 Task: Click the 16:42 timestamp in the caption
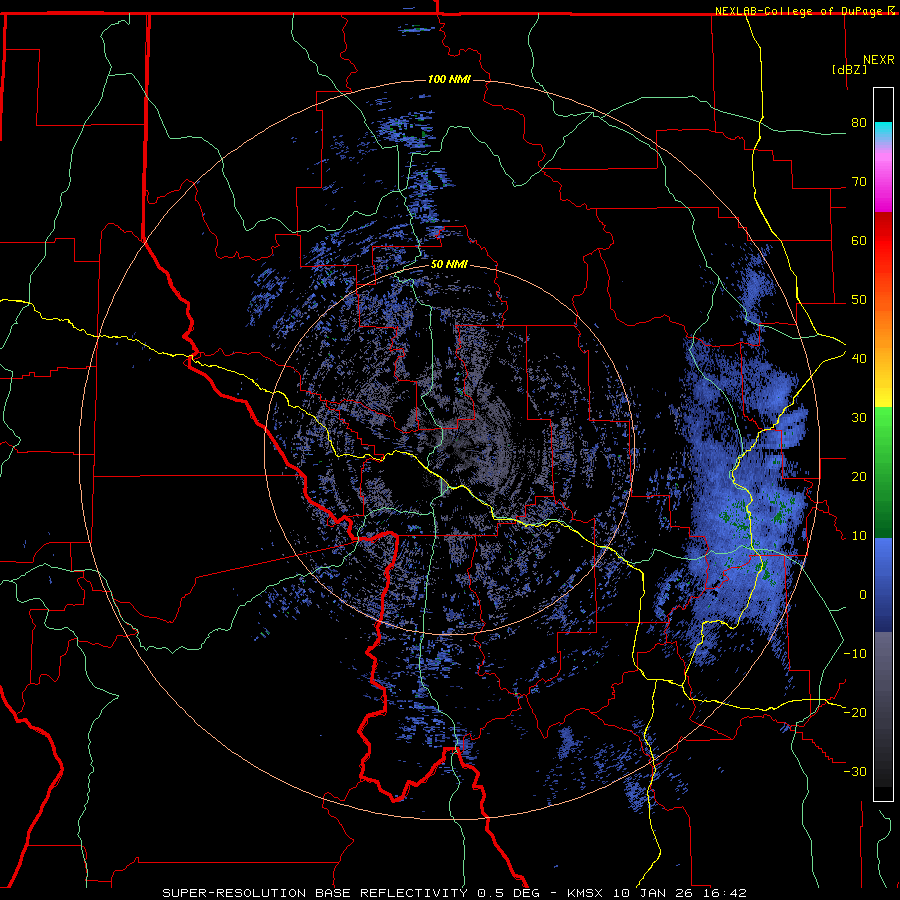tap(727, 893)
